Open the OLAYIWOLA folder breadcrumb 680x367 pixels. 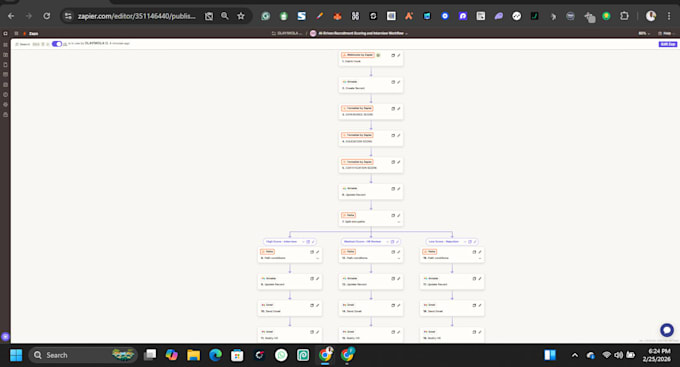[286, 33]
